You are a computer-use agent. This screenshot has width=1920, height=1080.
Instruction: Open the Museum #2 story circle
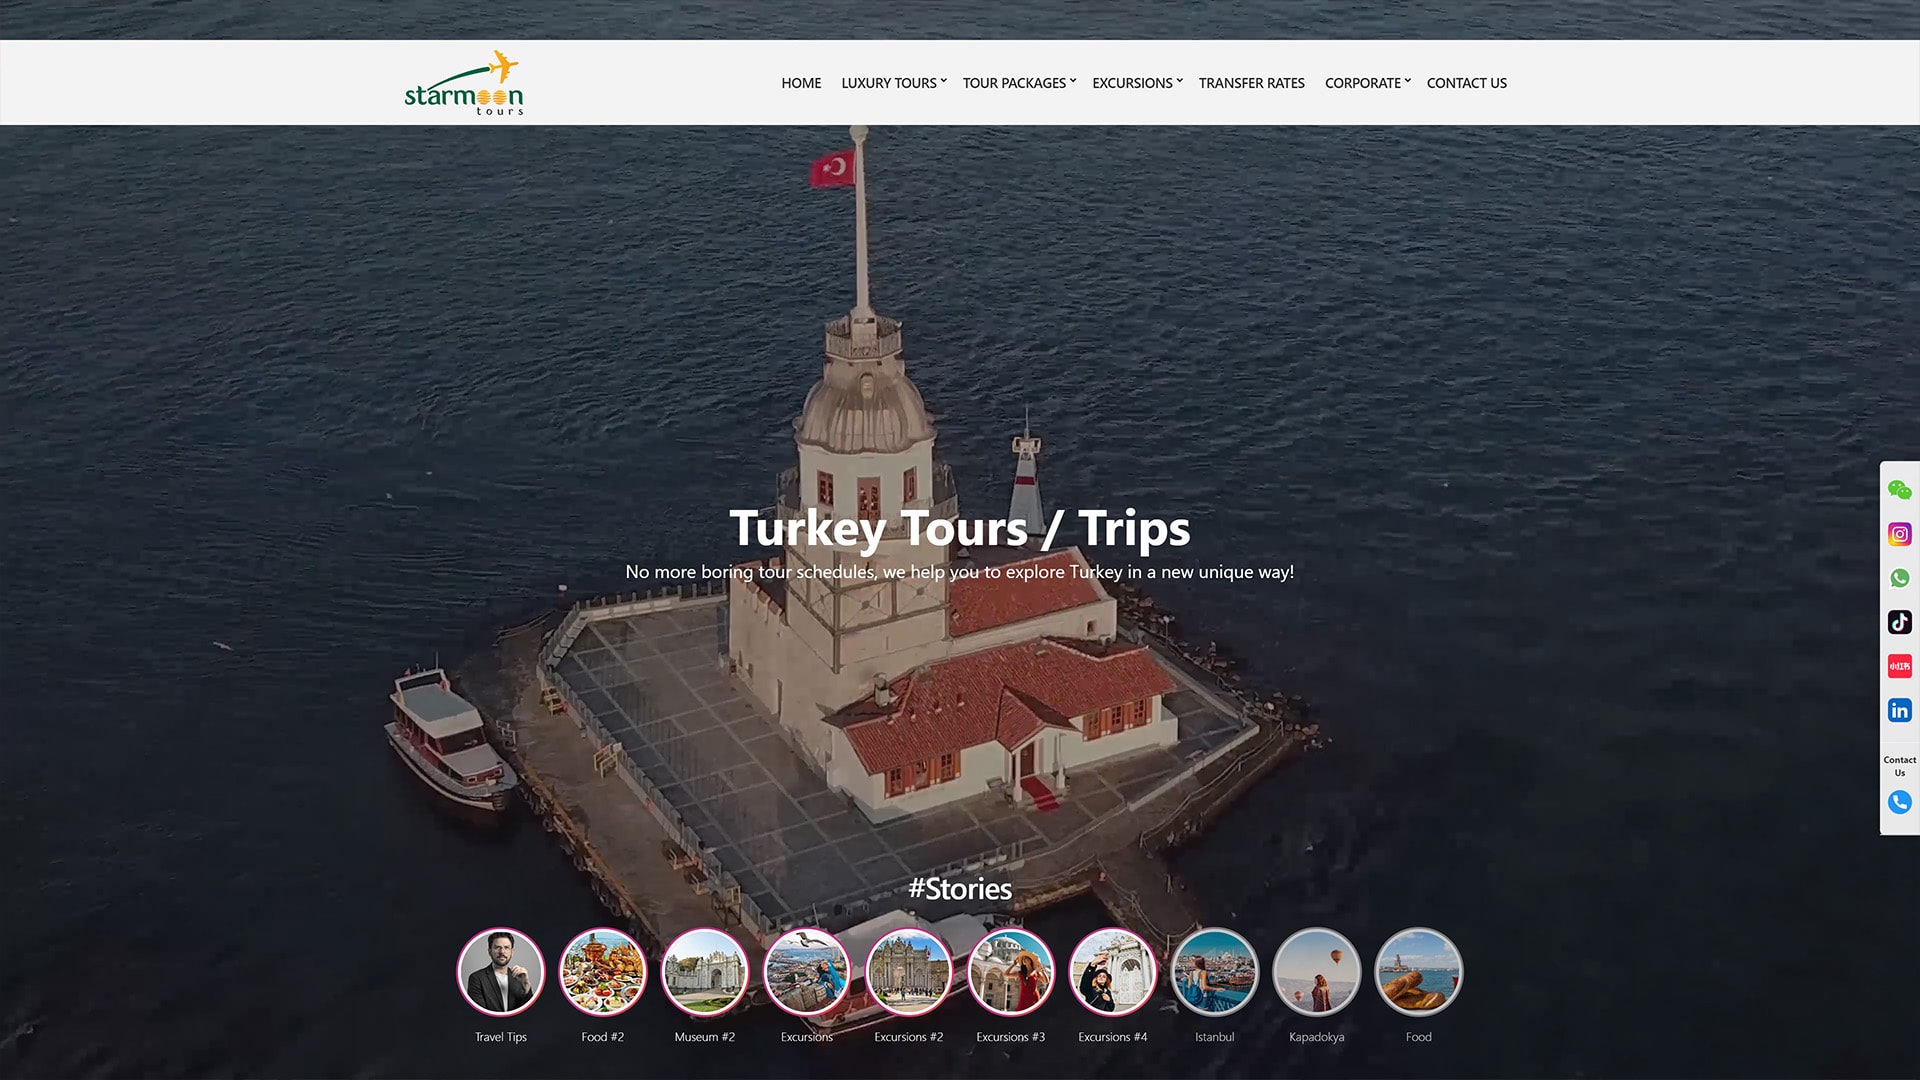[705, 972]
